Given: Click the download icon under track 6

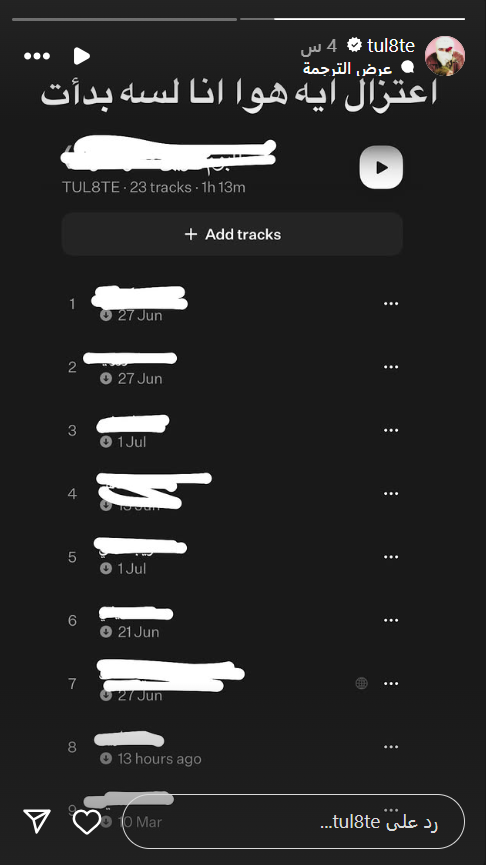Looking at the screenshot, I should coord(106,632).
